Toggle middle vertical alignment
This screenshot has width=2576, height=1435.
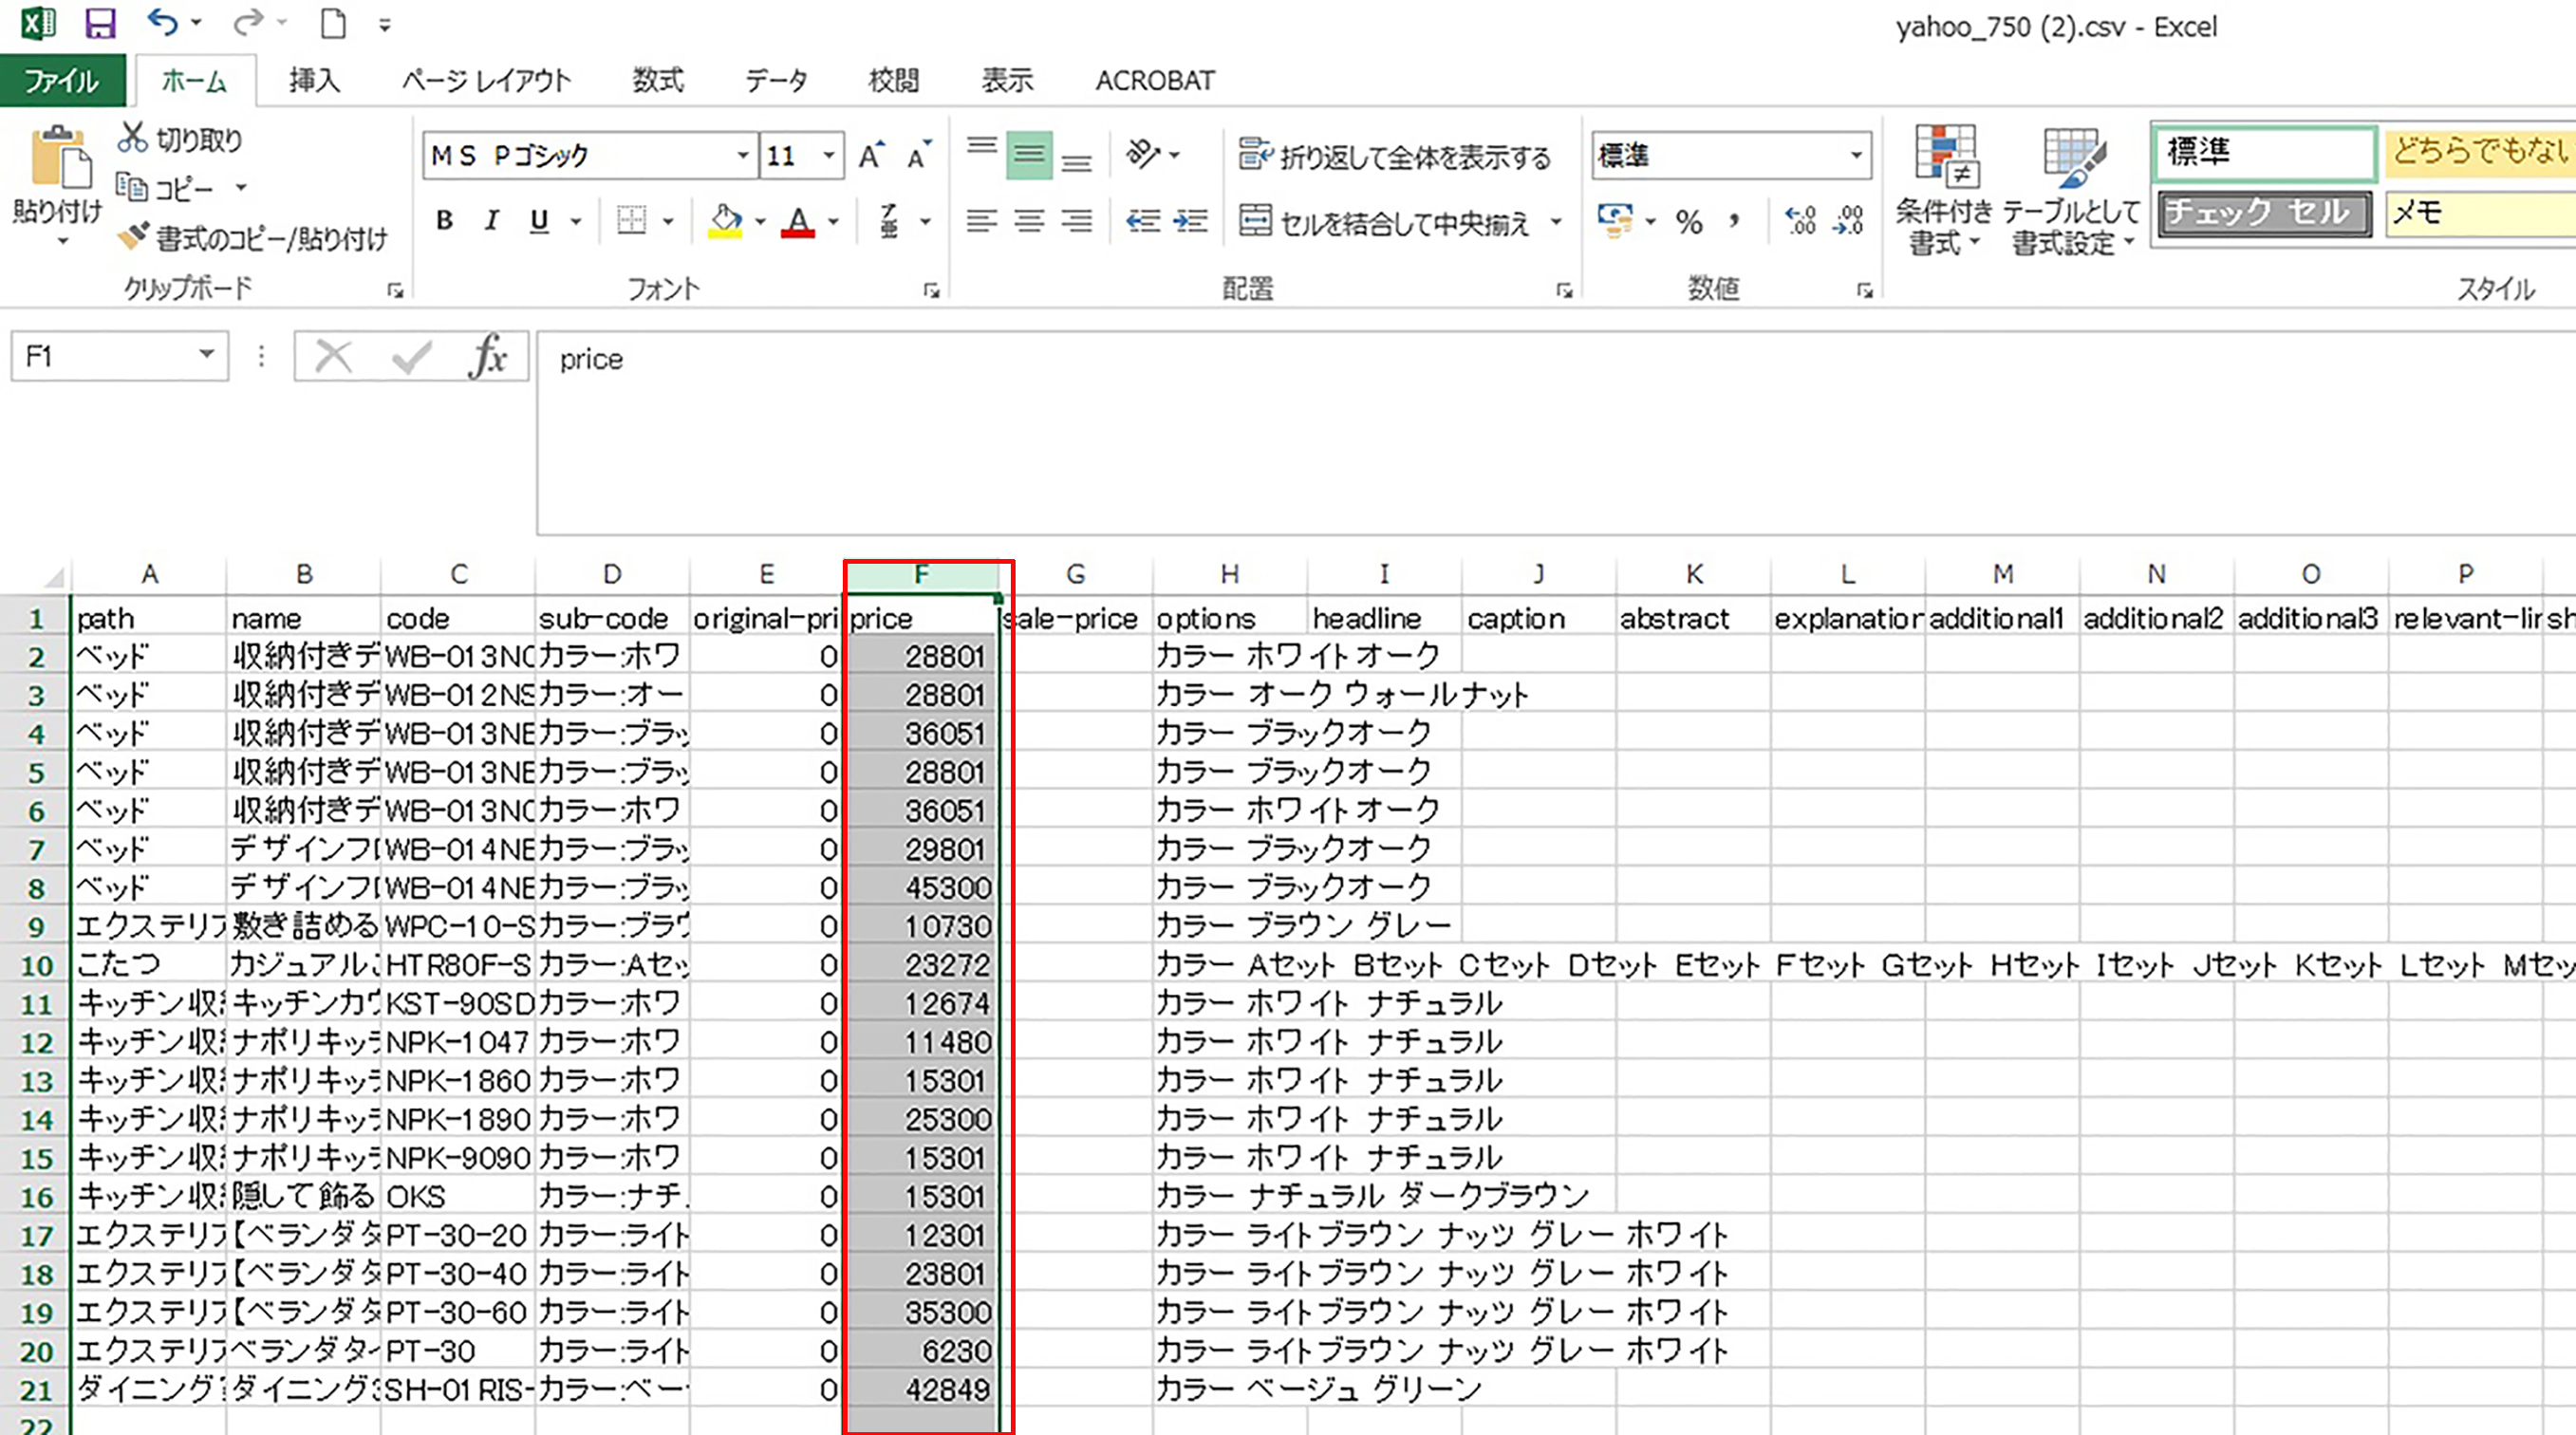click(1029, 155)
